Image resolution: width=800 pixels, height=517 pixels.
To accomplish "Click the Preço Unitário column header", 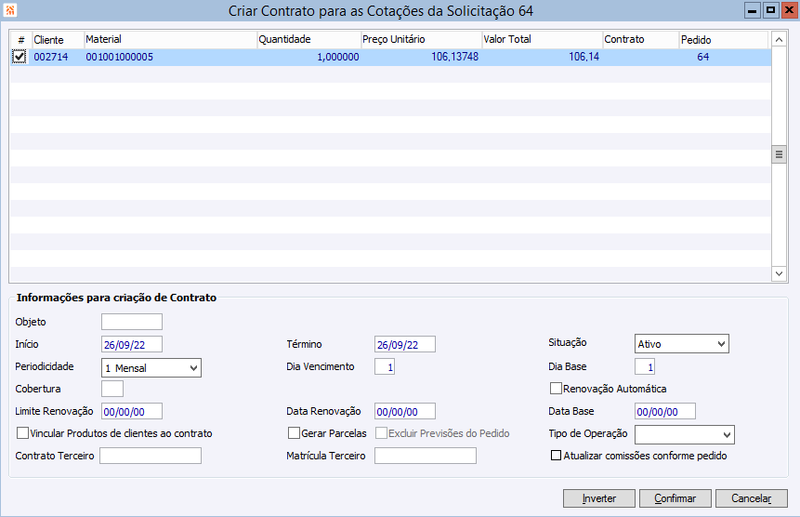I will point(421,40).
